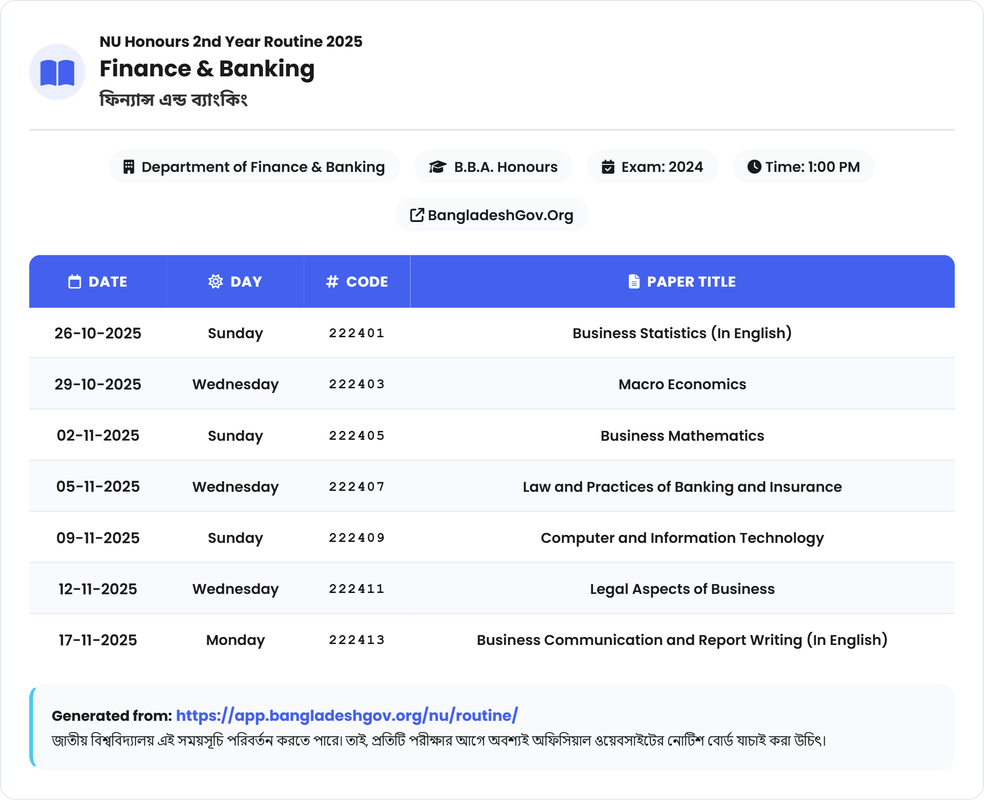The width and height of the screenshot is (984, 800).
Task: Click the graduation cap icon
Action: click(437, 167)
